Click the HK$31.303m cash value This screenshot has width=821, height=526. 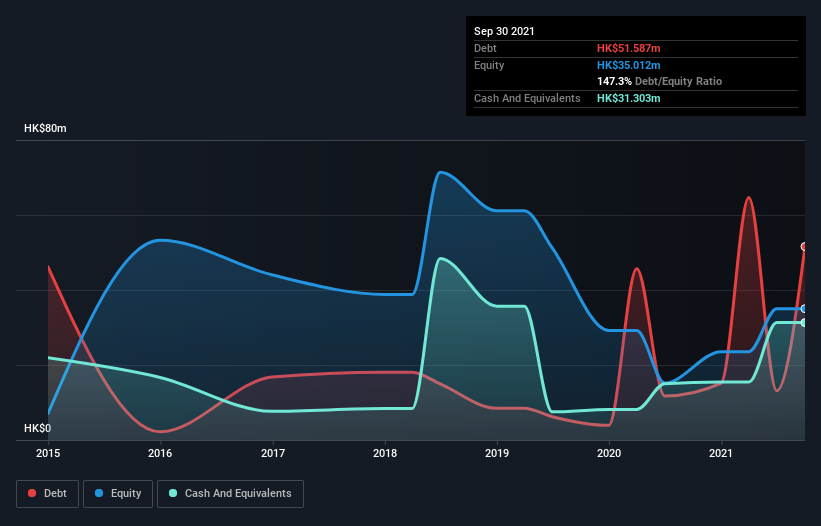point(628,98)
